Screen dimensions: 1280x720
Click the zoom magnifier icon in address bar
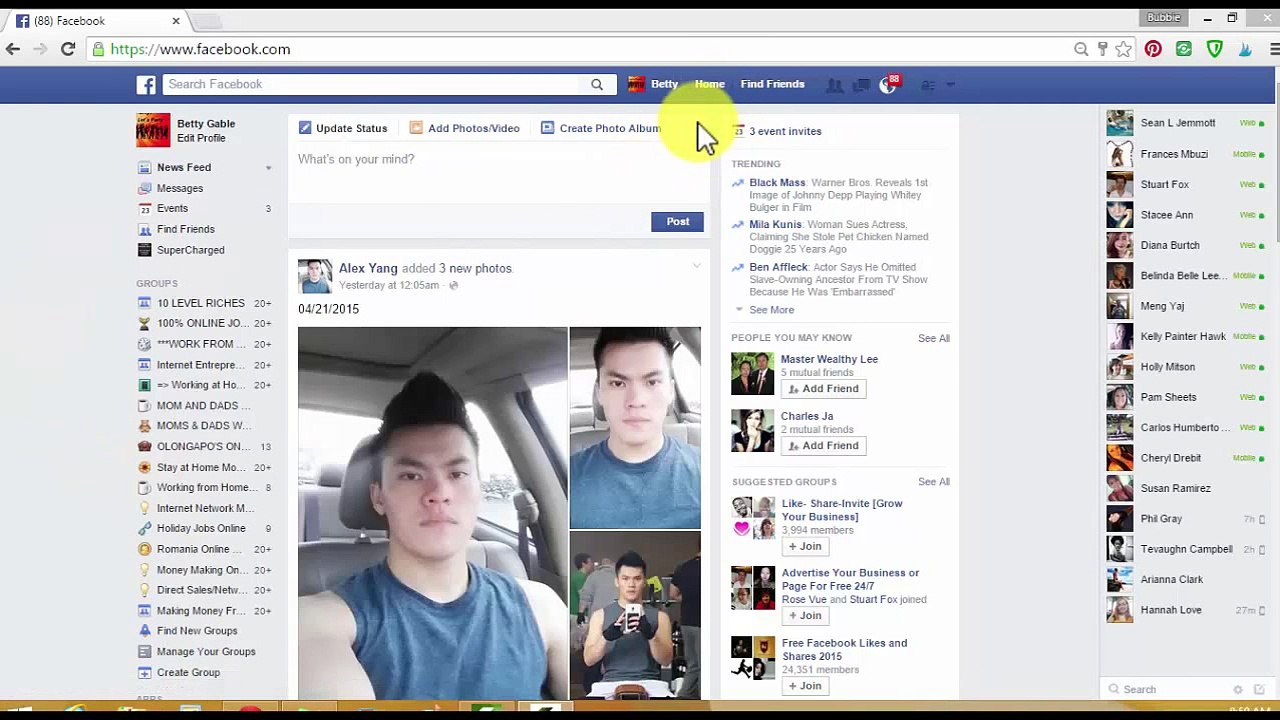[x=1081, y=49]
